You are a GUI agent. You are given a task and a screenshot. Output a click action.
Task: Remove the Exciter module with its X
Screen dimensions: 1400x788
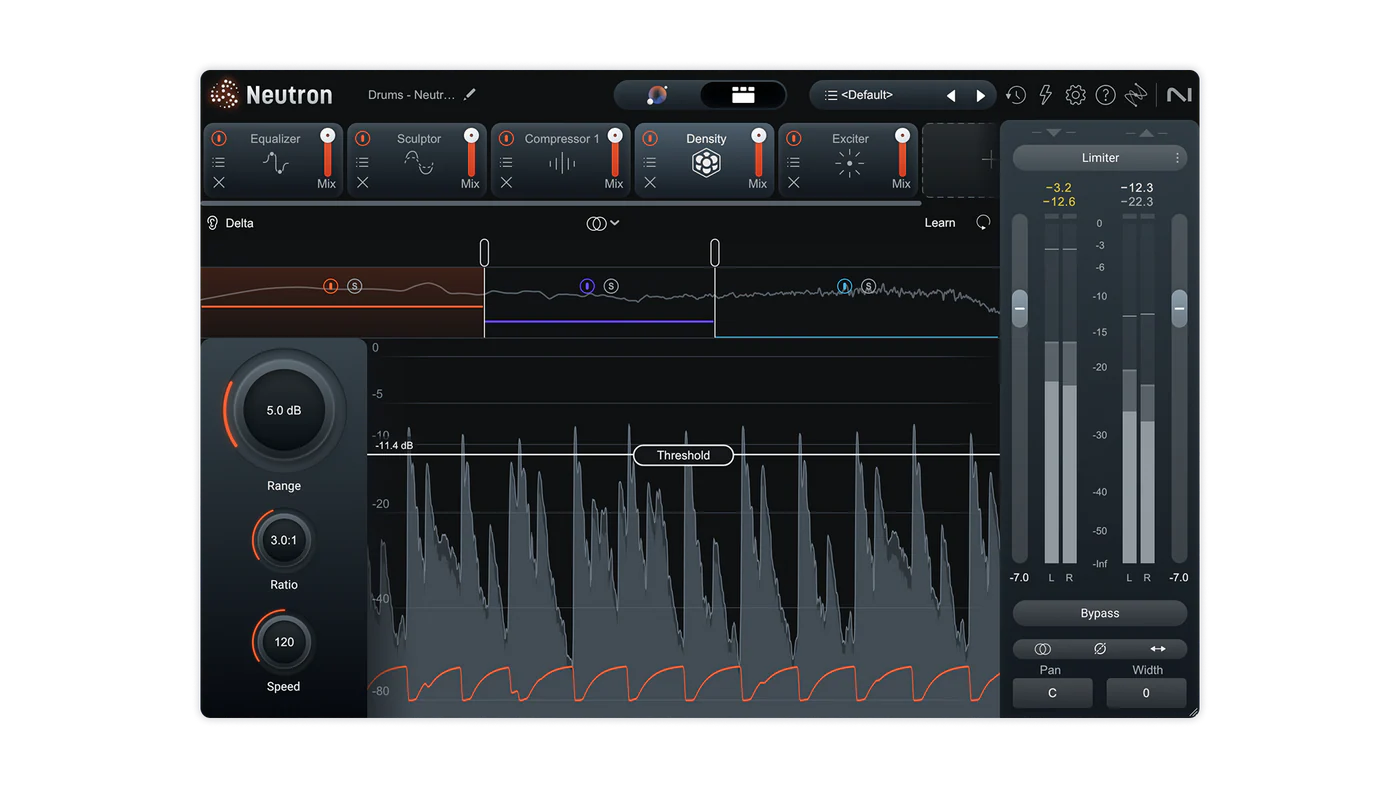point(794,183)
